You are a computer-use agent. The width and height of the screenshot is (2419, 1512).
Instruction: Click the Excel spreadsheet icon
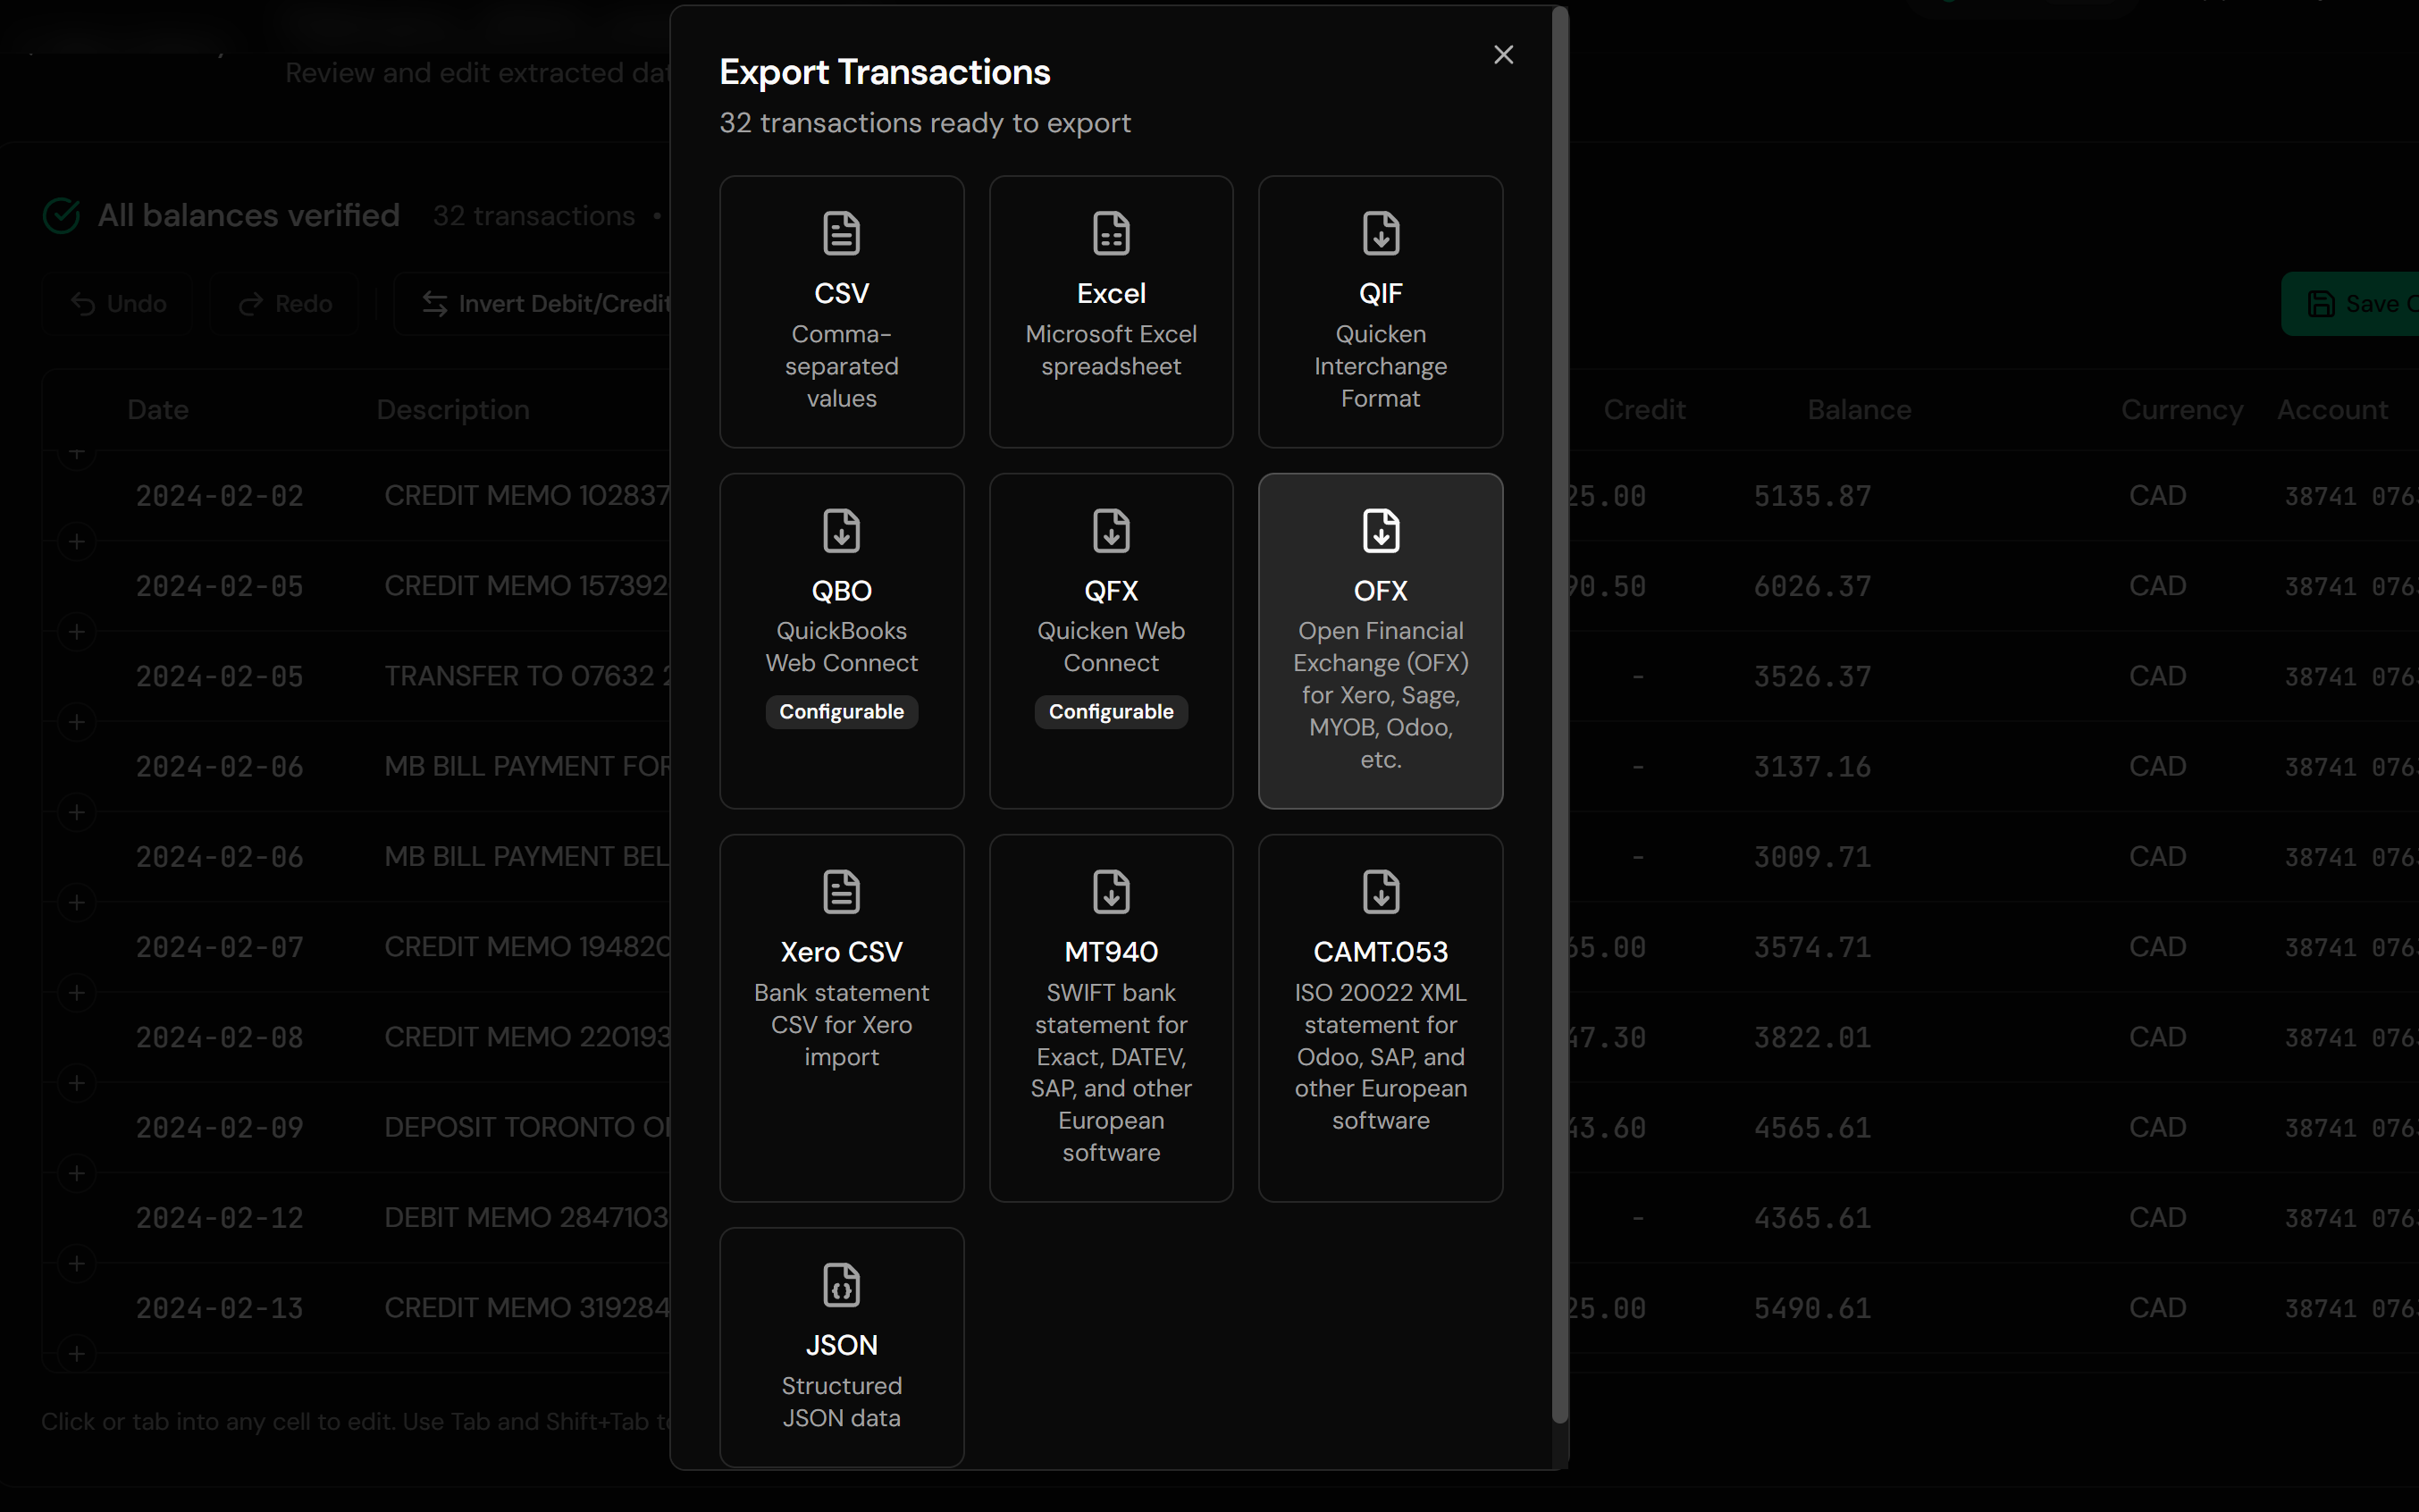(1111, 233)
